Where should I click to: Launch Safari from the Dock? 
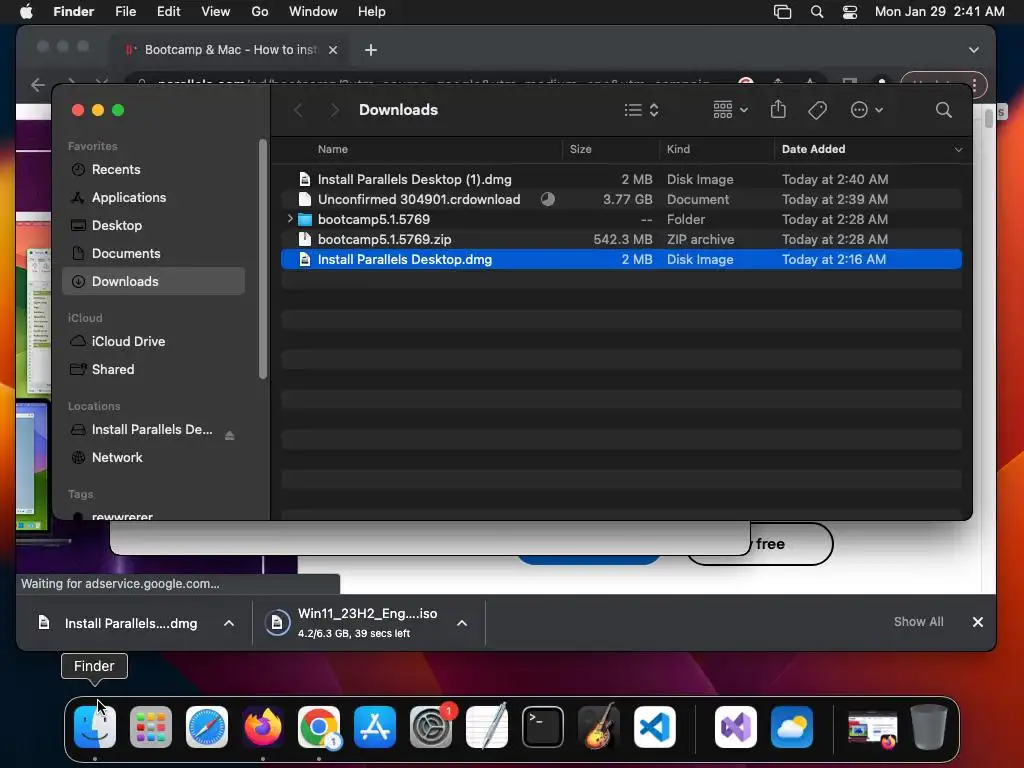207,727
